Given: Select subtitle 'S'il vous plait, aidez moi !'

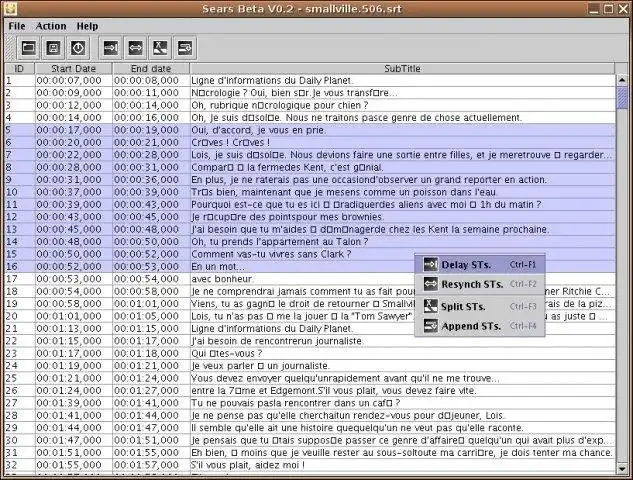Looking at the screenshot, I should (x=402, y=465).
